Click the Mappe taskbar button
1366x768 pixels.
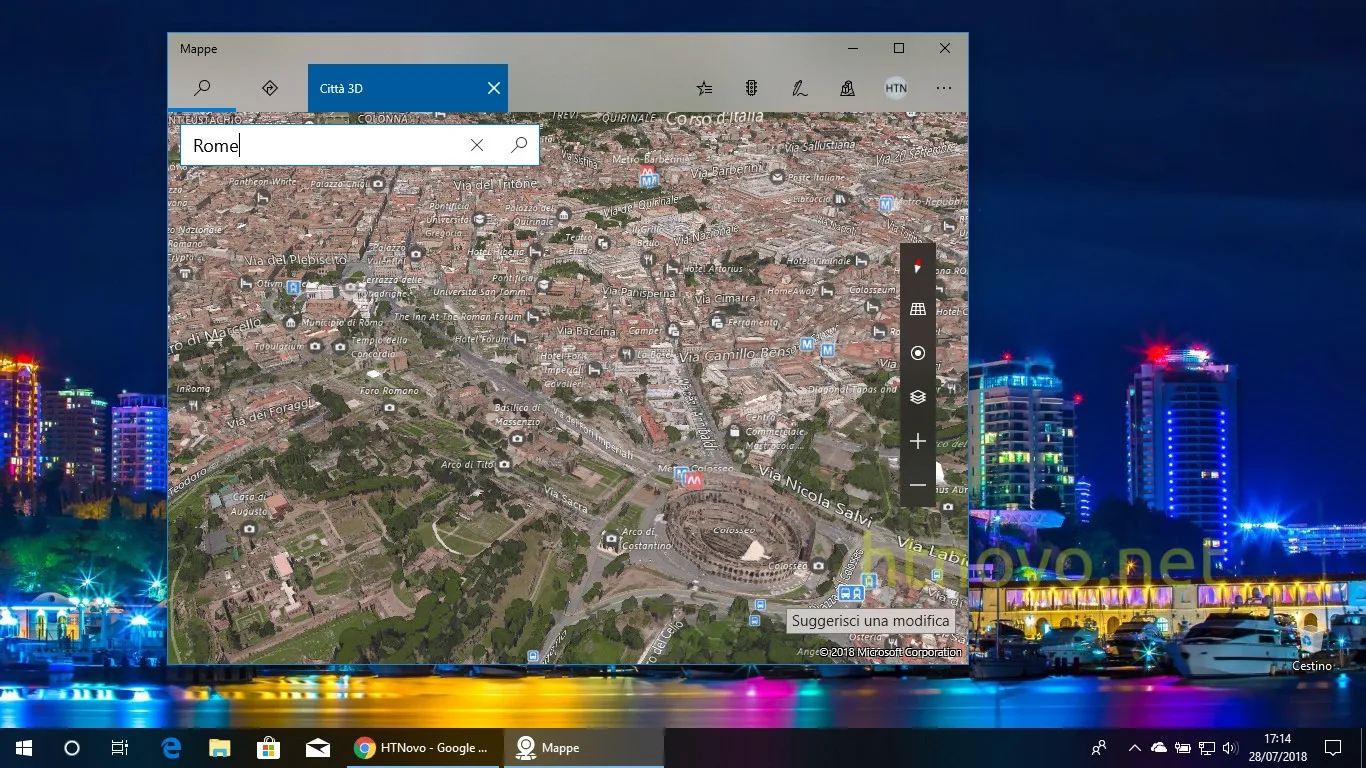click(x=584, y=747)
